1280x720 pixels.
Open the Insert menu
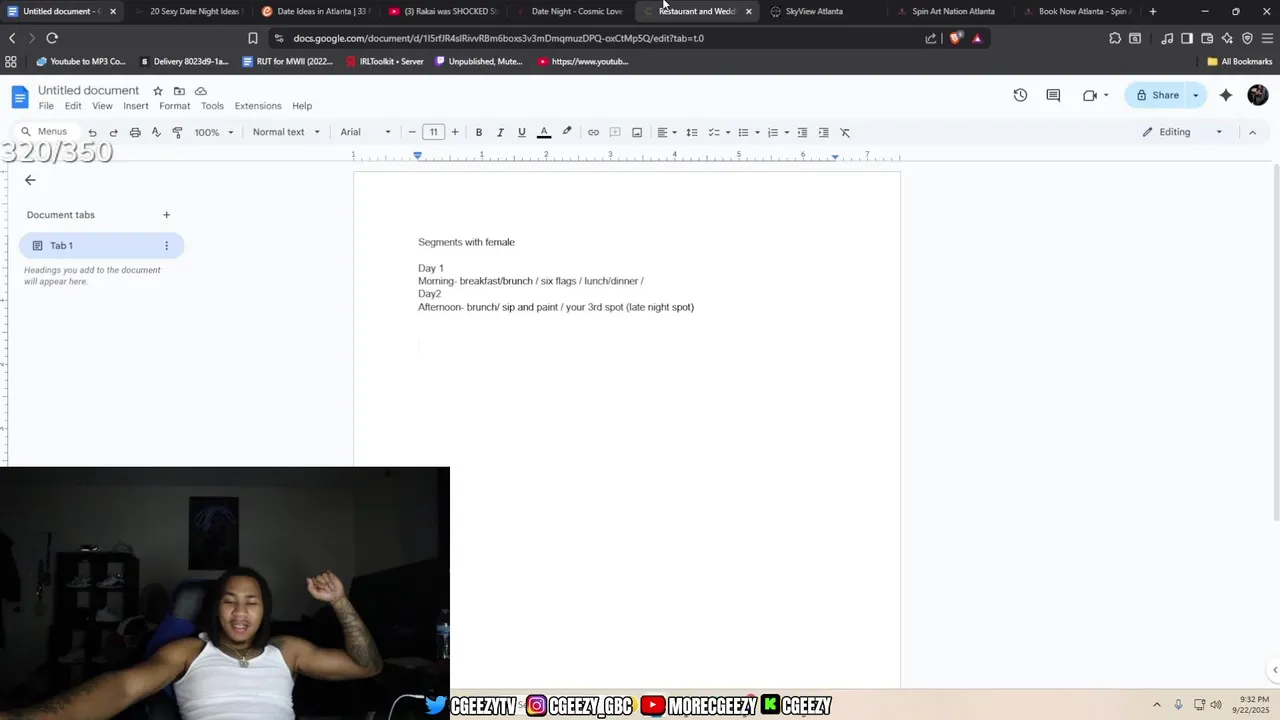coord(136,106)
